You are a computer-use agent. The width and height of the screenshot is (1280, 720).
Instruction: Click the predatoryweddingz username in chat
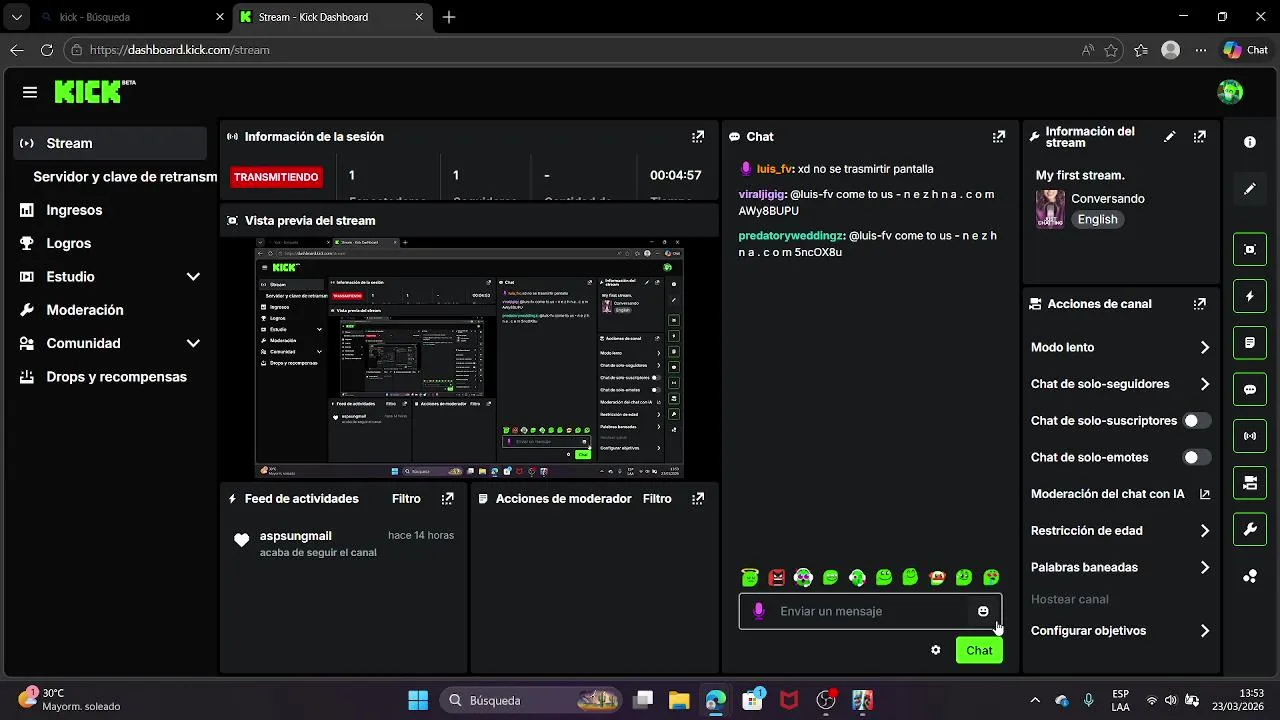tap(791, 236)
